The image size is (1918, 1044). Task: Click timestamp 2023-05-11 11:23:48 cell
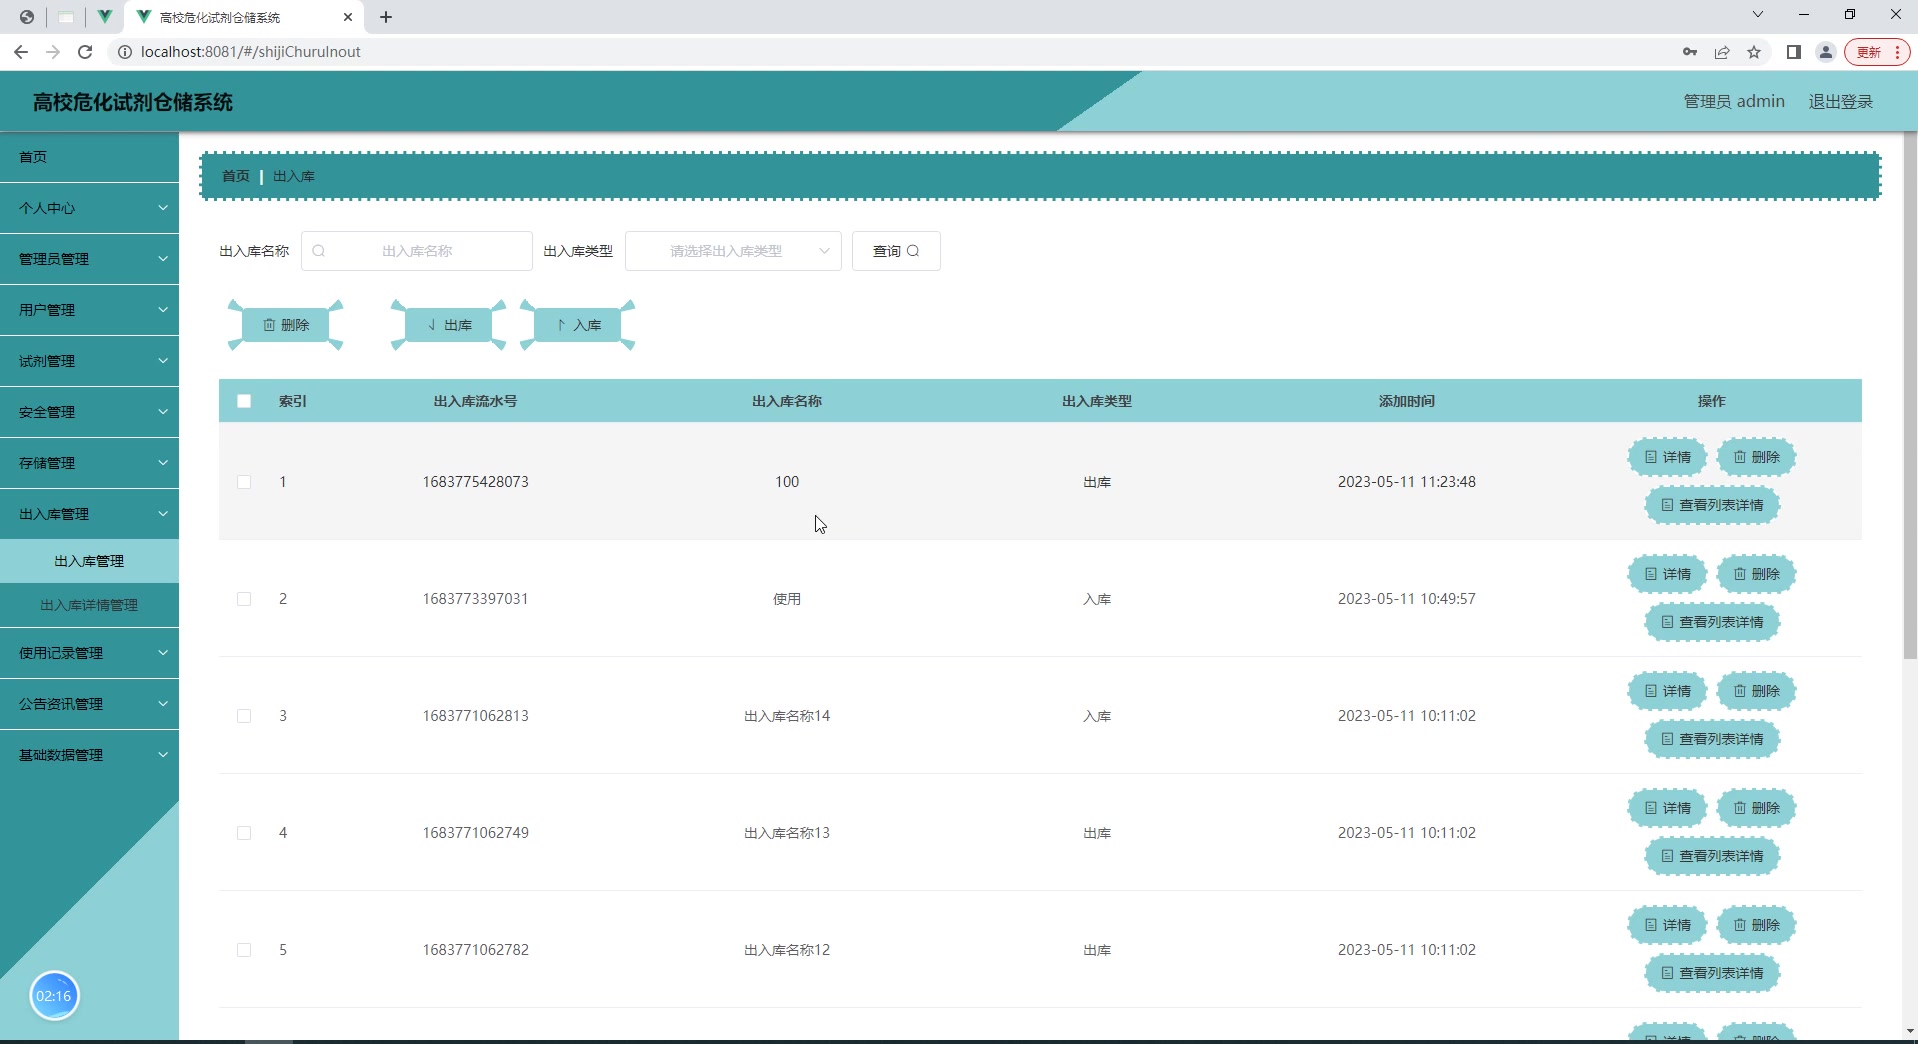1407,482
